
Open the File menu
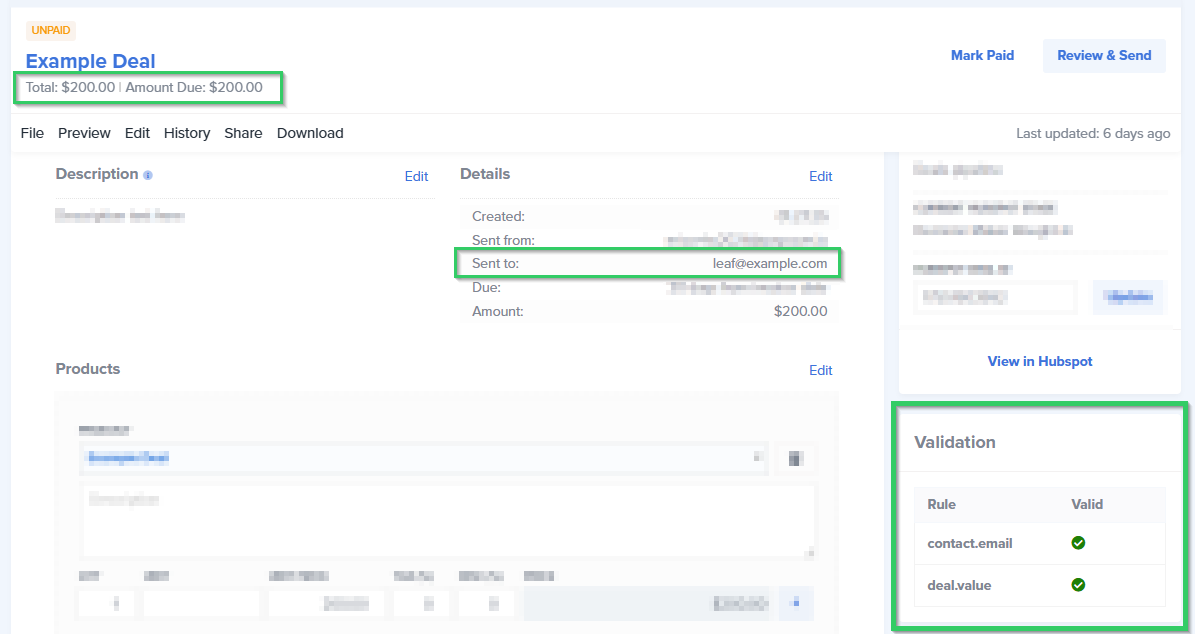click(x=32, y=133)
